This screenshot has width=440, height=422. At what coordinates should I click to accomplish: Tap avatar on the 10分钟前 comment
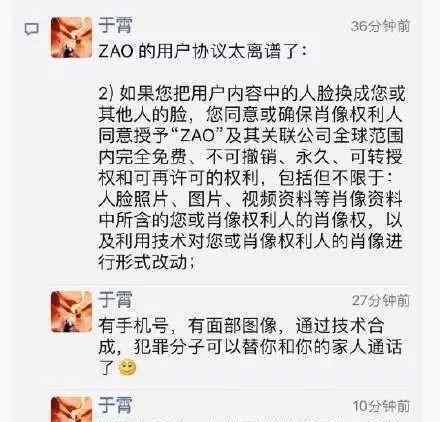tap(71, 409)
